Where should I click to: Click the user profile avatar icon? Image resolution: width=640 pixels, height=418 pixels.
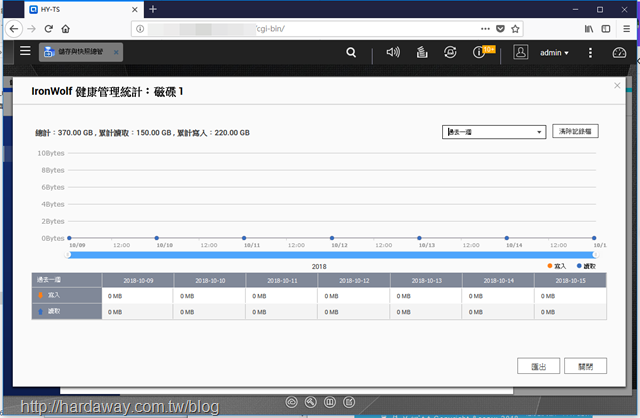(x=520, y=52)
